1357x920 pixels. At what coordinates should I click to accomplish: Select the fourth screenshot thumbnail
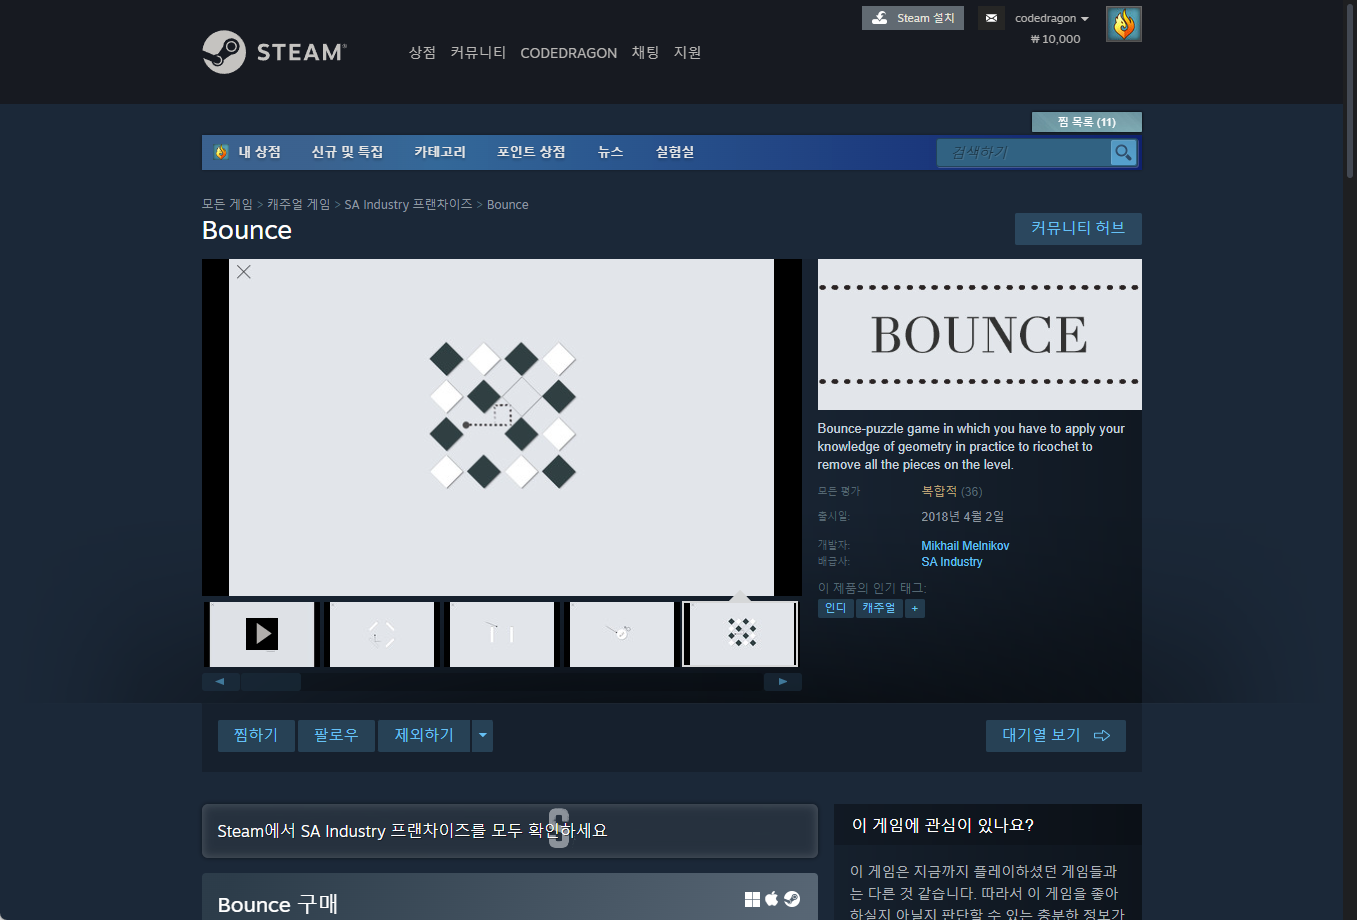pos(621,634)
